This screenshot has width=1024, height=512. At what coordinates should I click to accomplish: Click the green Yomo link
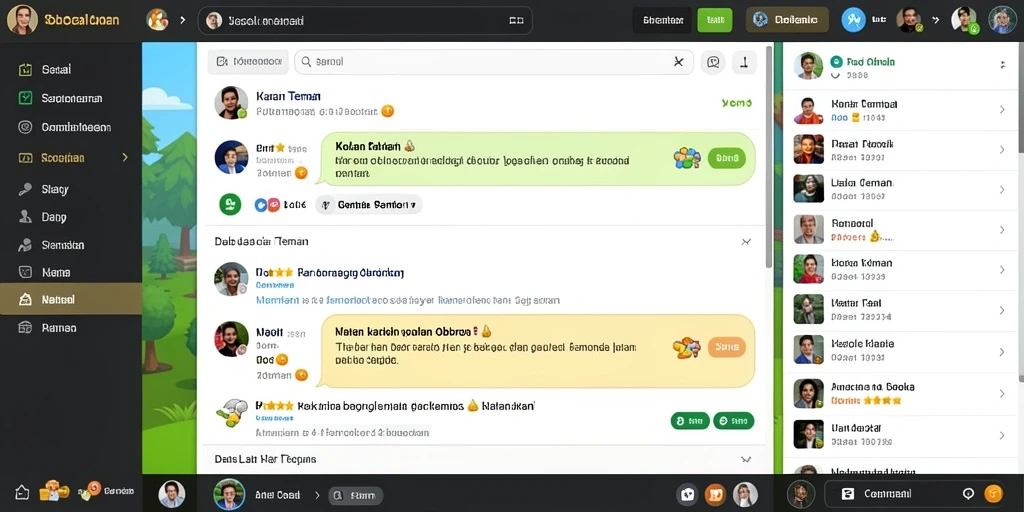tap(737, 103)
